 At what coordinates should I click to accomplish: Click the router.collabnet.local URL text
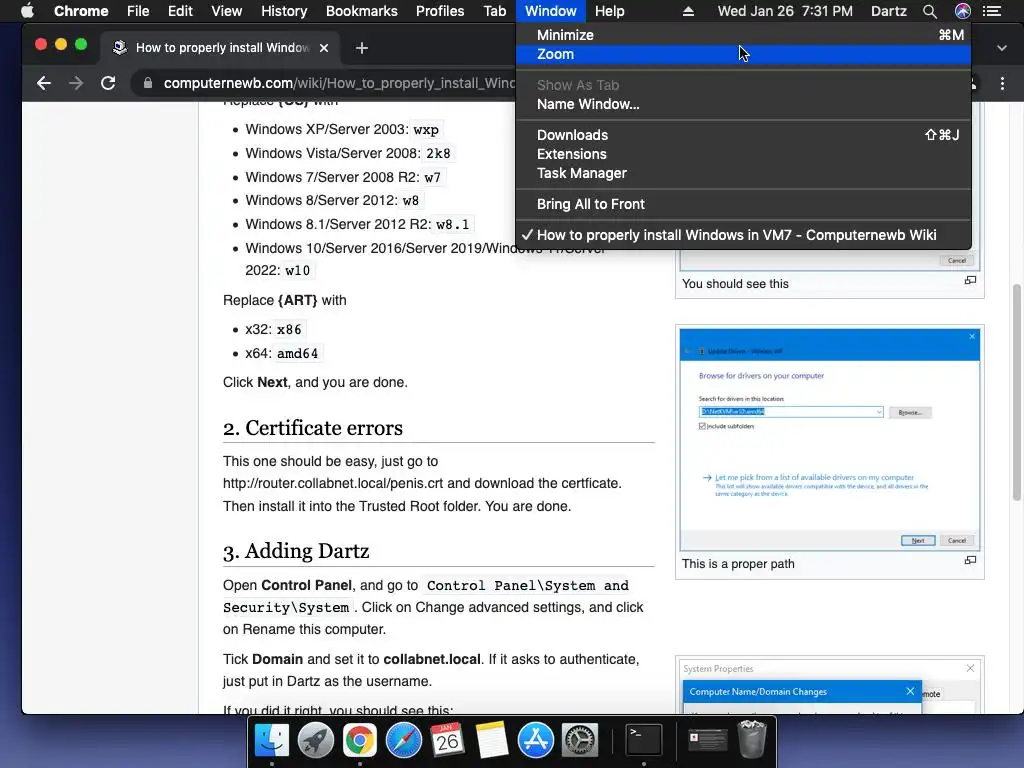tap(333, 483)
